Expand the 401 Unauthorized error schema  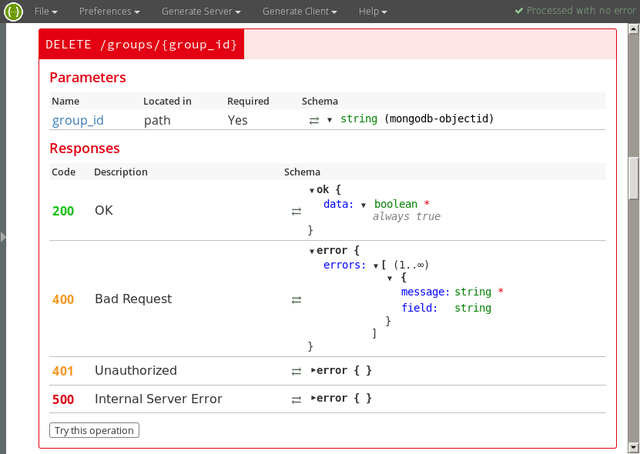point(313,370)
